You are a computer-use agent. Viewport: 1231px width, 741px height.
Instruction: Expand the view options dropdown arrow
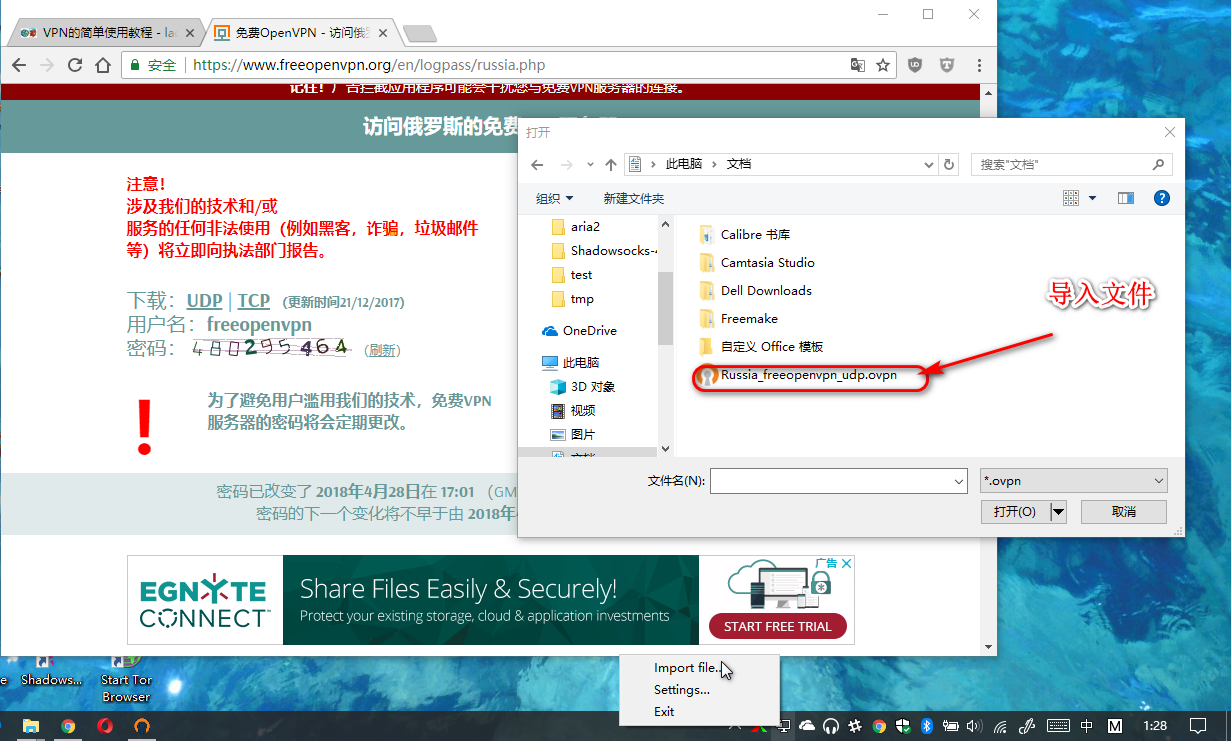(x=1092, y=198)
